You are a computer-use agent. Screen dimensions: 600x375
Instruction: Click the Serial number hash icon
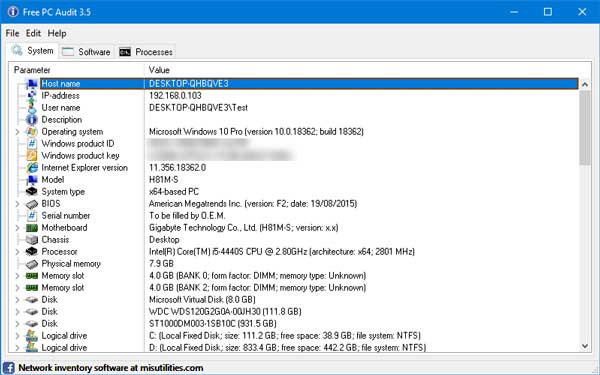32,215
